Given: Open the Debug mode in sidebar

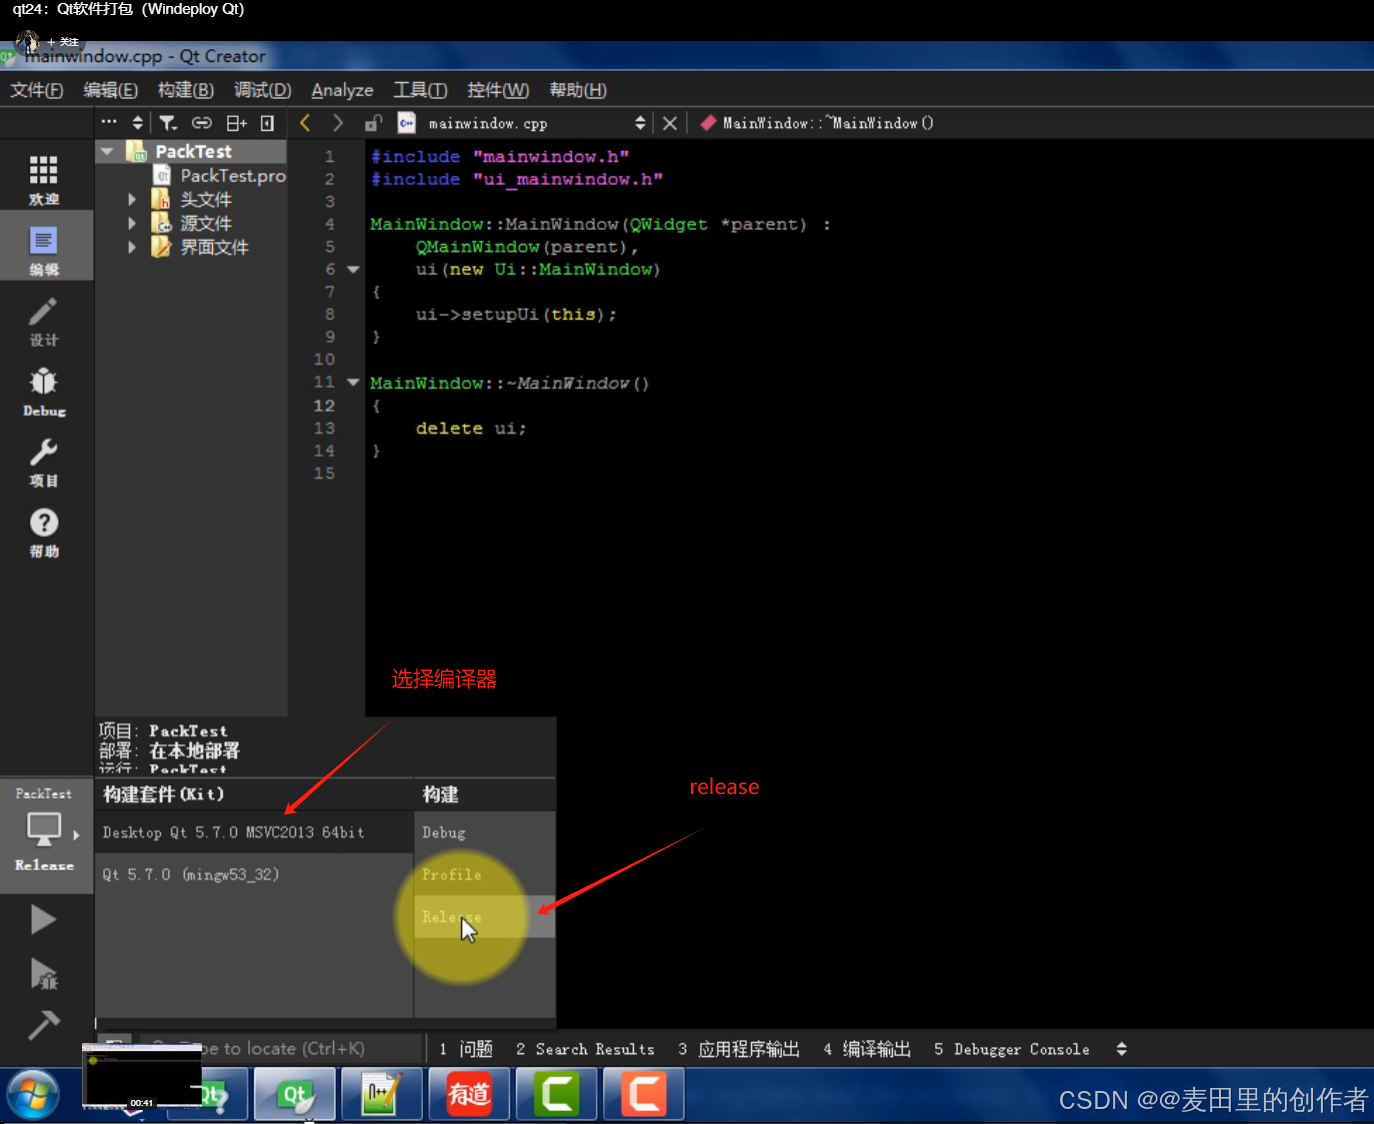Looking at the screenshot, I should click(x=44, y=391).
